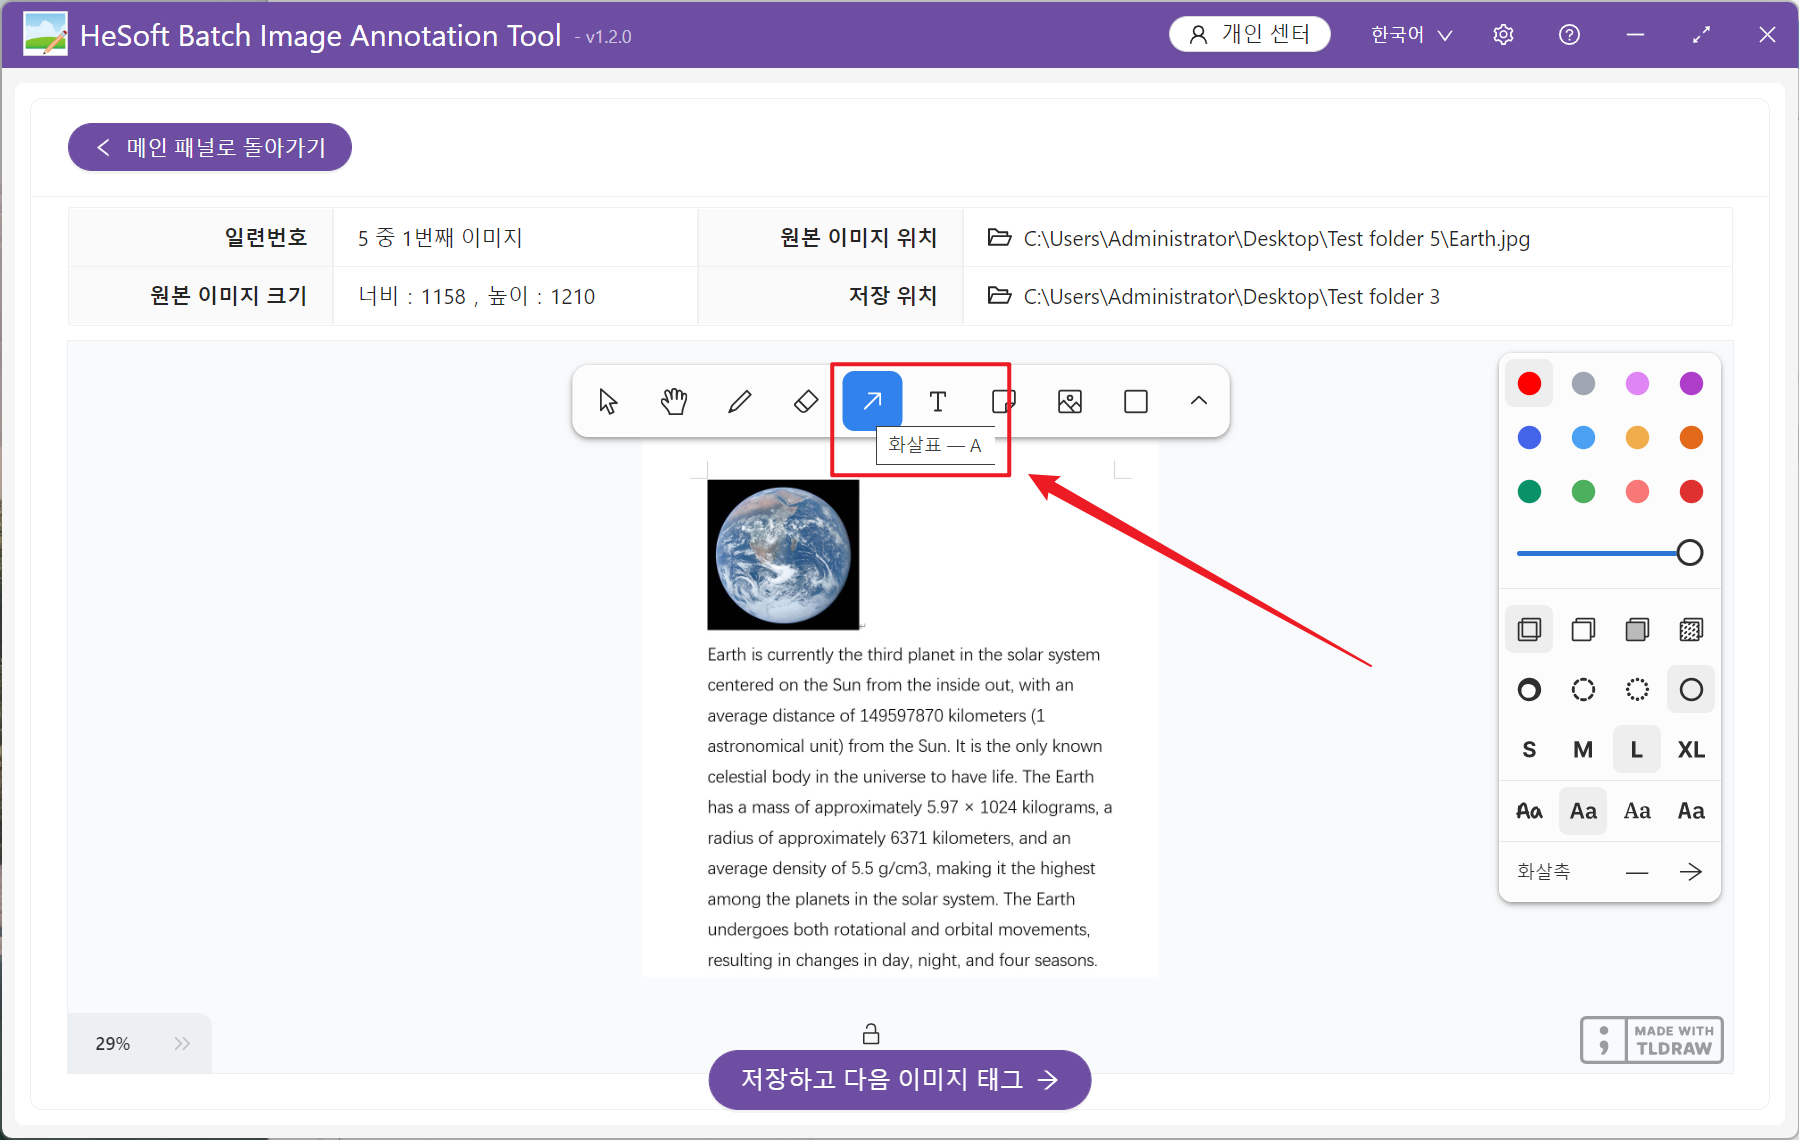Image resolution: width=1799 pixels, height=1140 pixels.
Task: Choose the sans-serif font style
Action: (x=1583, y=811)
